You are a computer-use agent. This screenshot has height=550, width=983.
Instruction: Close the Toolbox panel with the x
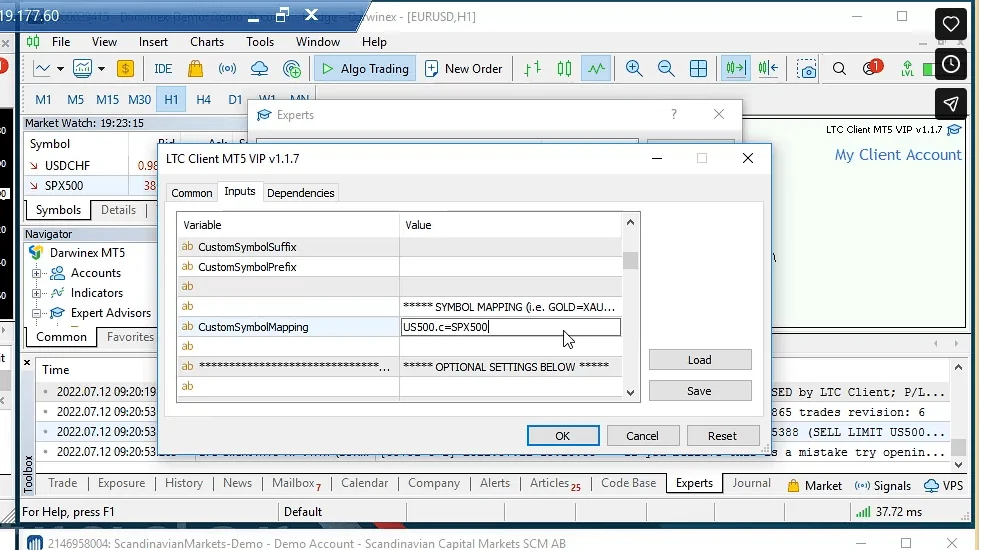coord(27,362)
